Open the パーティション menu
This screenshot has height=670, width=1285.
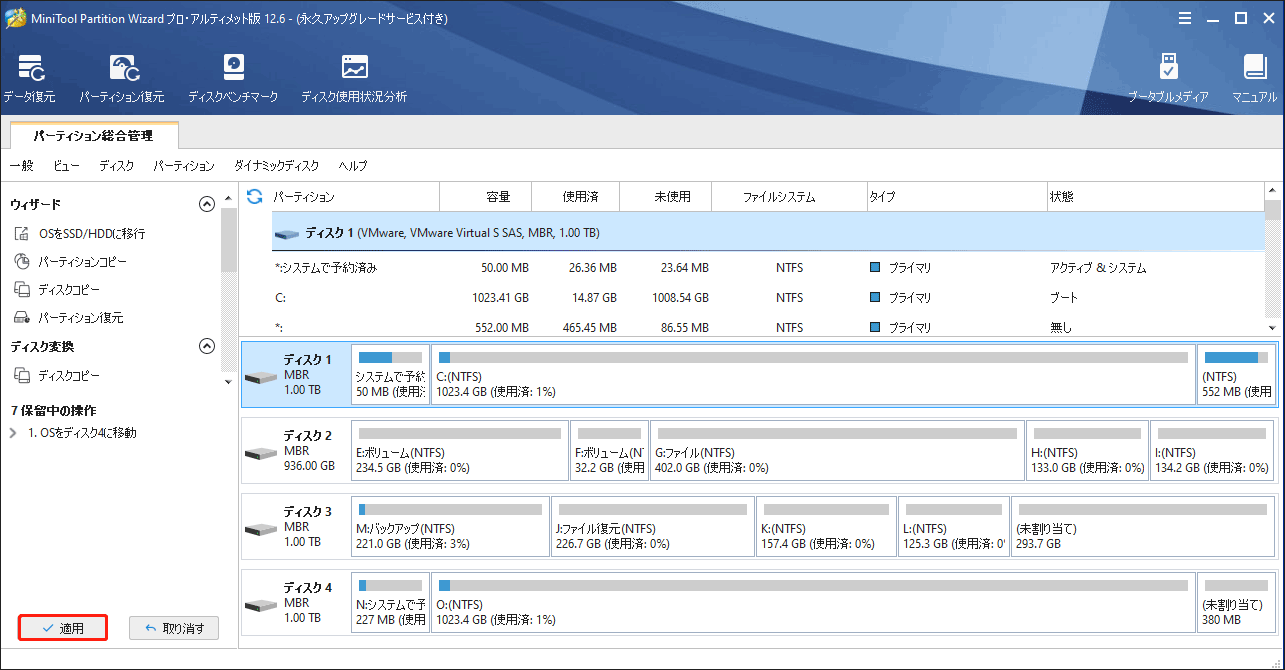pyautogui.click(x=184, y=166)
